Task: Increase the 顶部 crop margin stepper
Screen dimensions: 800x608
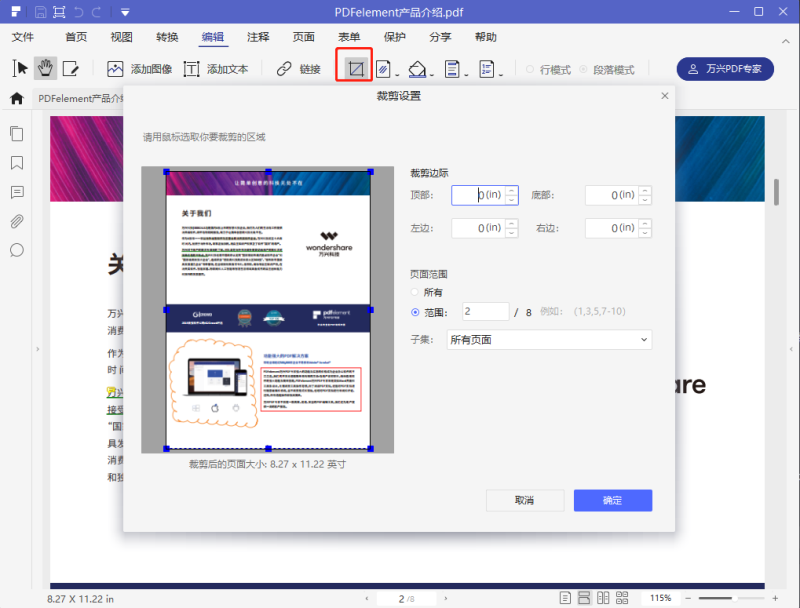Action: click(x=511, y=191)
